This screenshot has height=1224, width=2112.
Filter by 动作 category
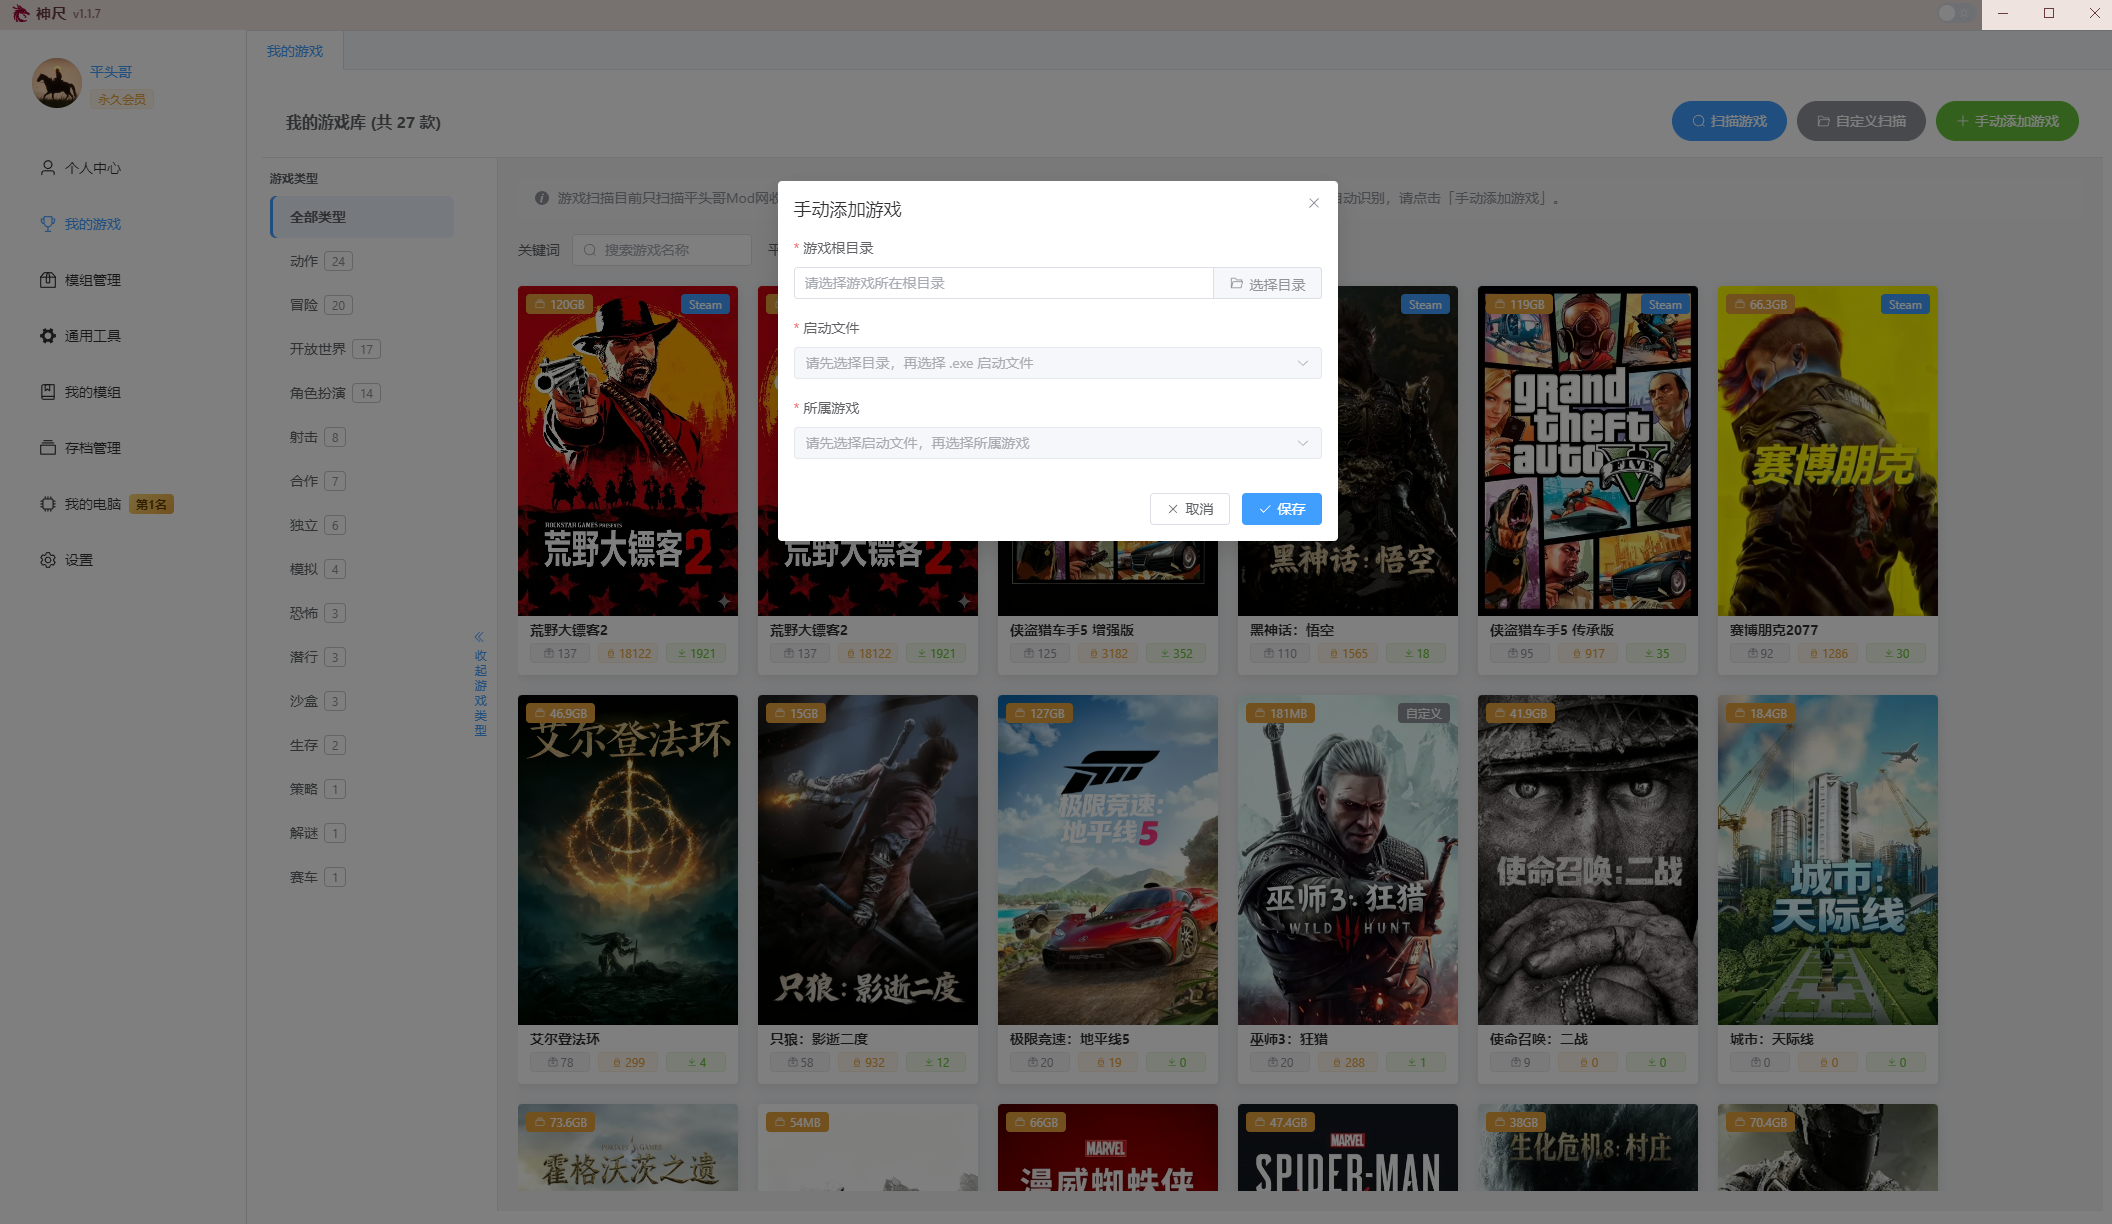(320, 261)
